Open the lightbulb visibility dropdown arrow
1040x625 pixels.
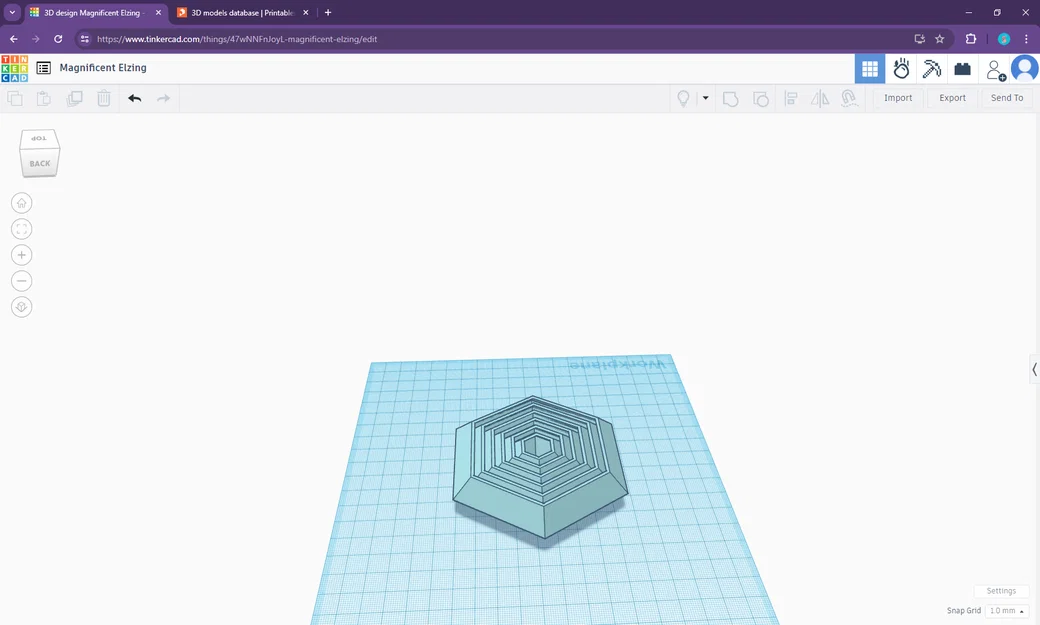pos(705,98)
